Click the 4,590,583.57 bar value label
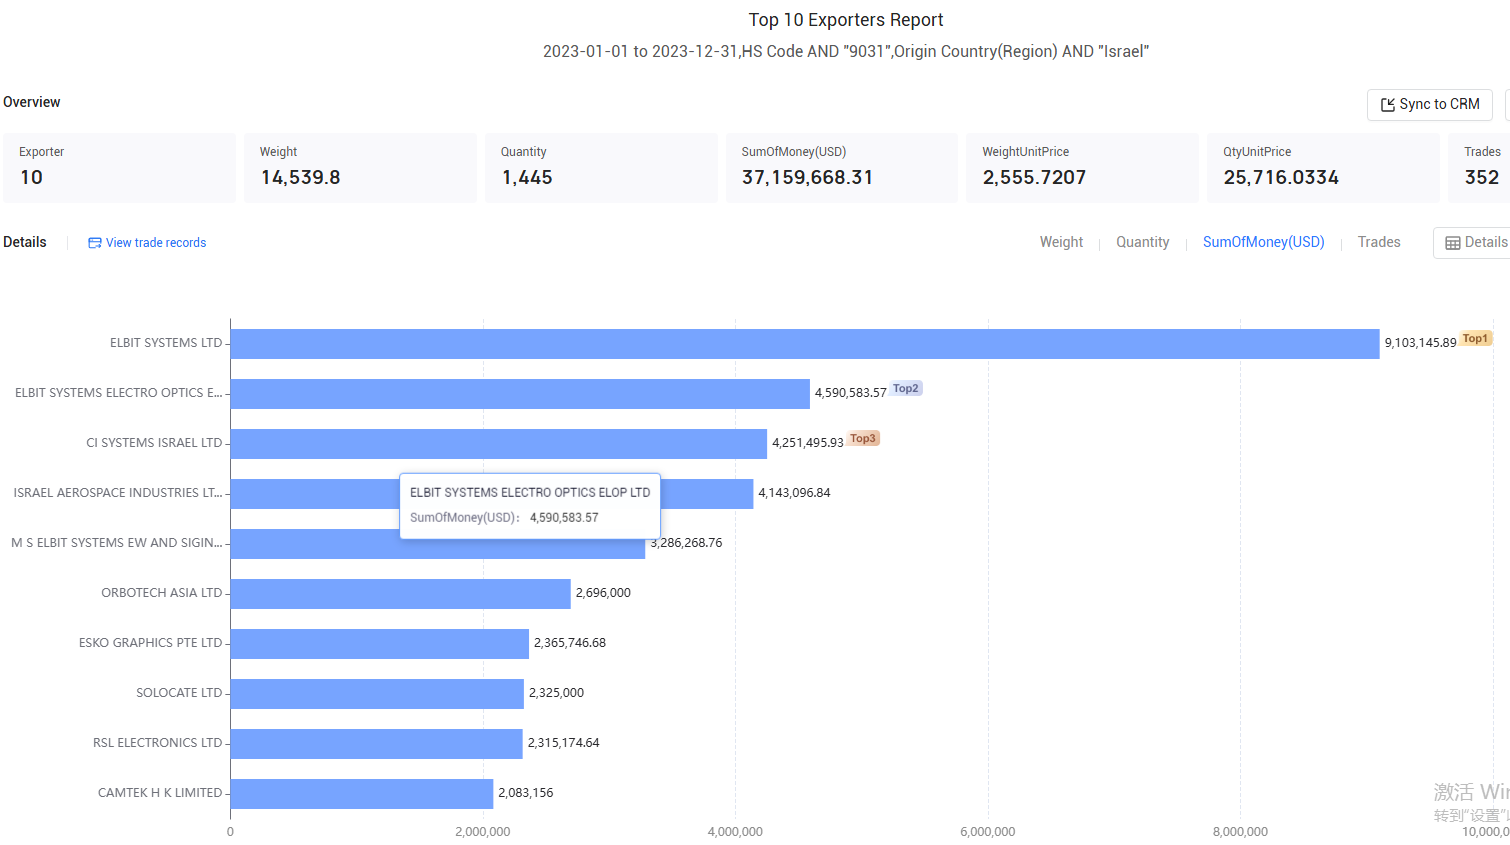Image resolution: width=1510 pixels, height=845 pixels. pyautogui.click(x=850, y=393)
